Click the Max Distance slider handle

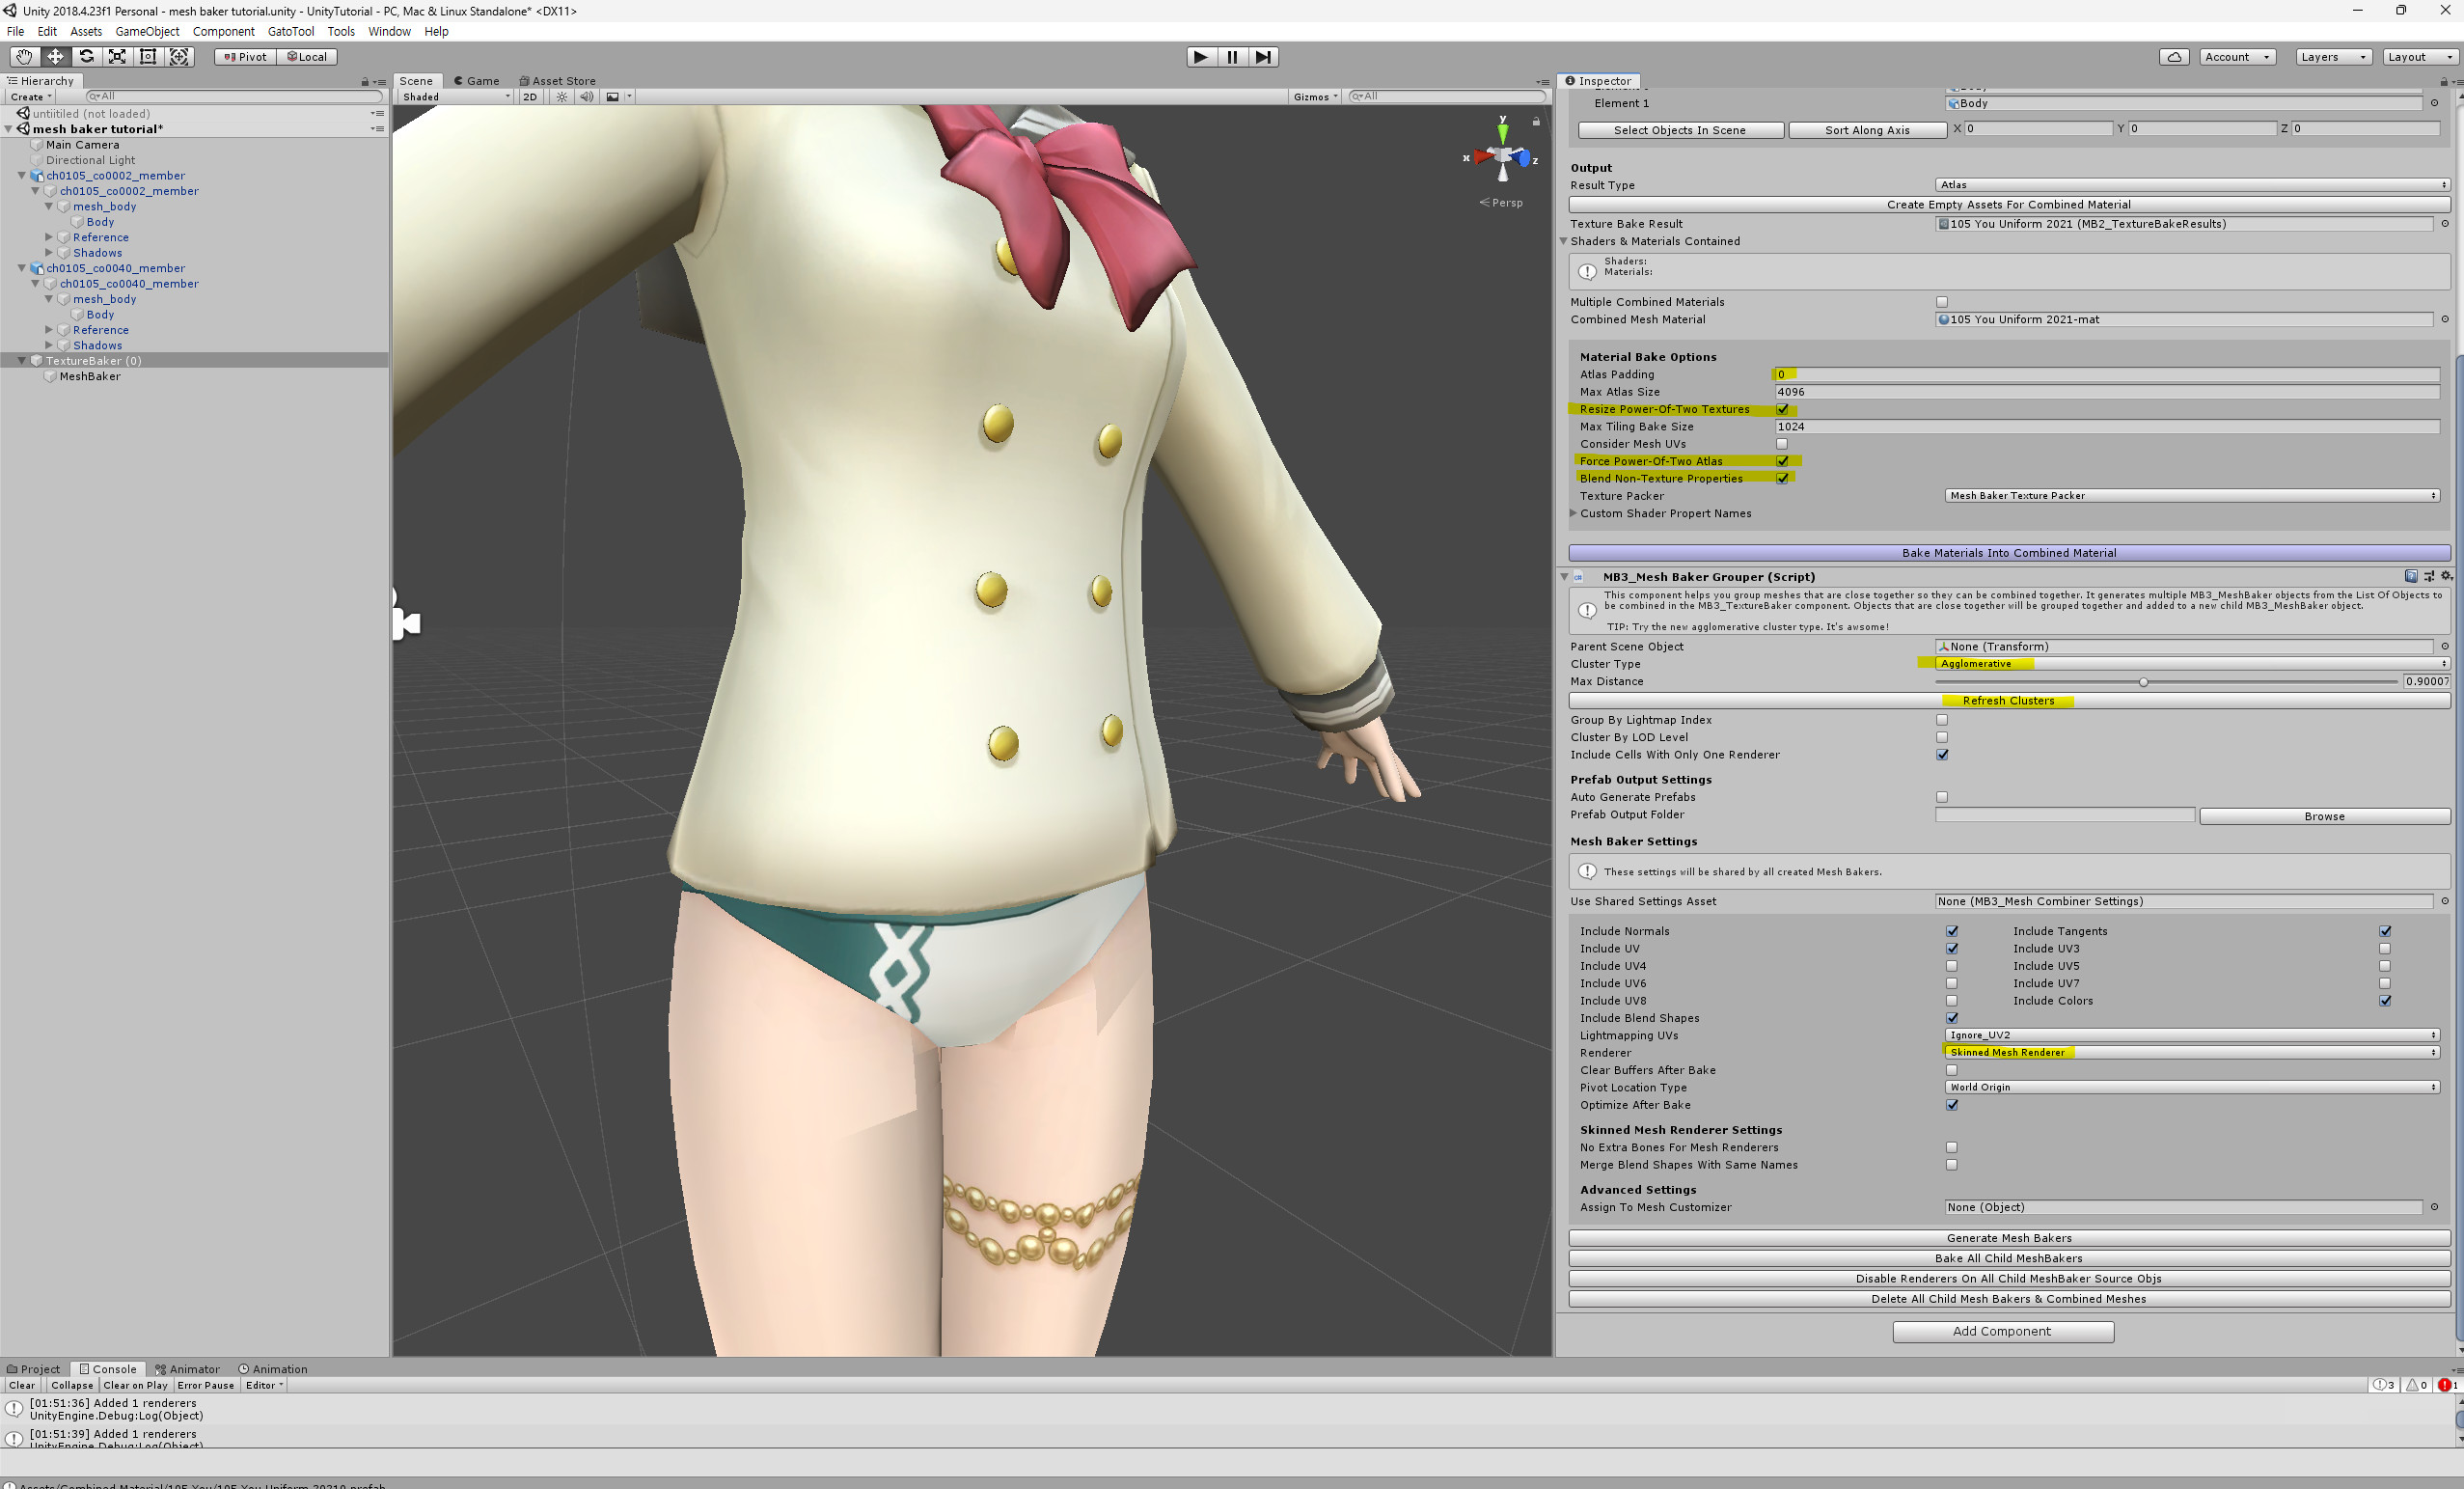(2143, 682)
